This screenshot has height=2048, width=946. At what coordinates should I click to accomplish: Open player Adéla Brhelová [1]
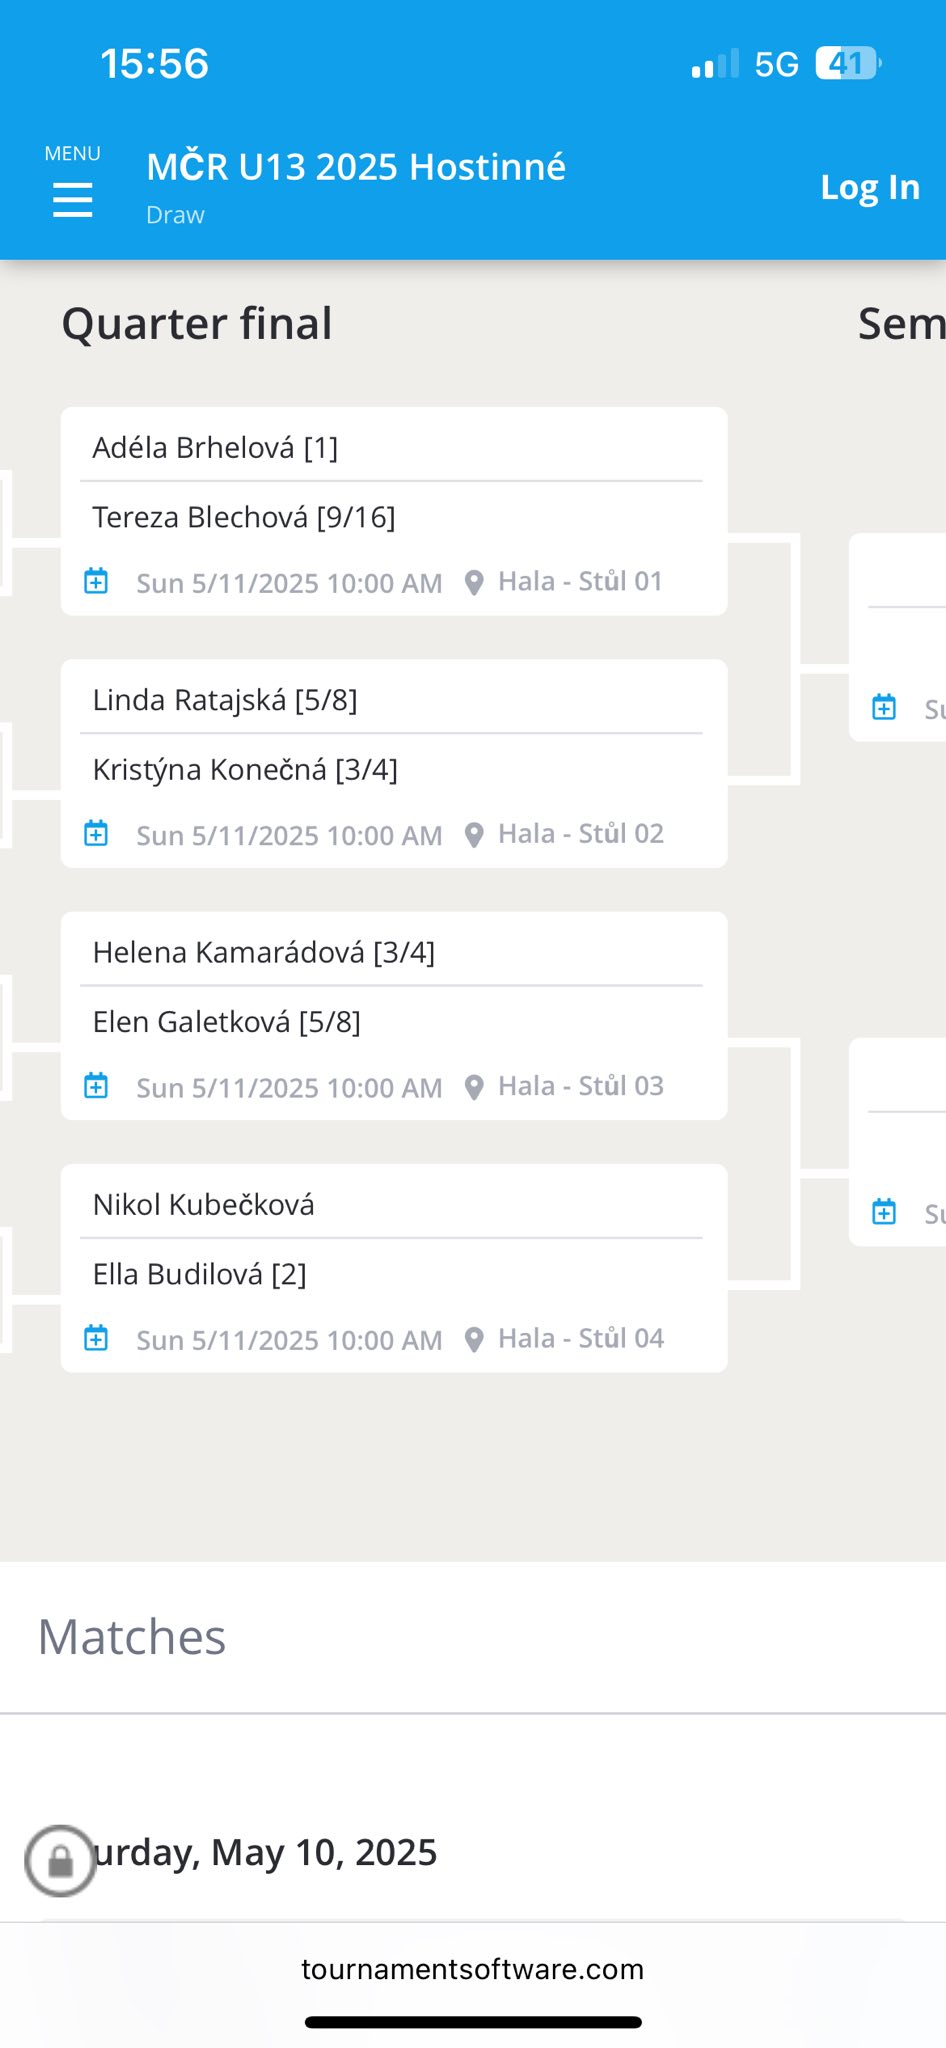[215, 448]
